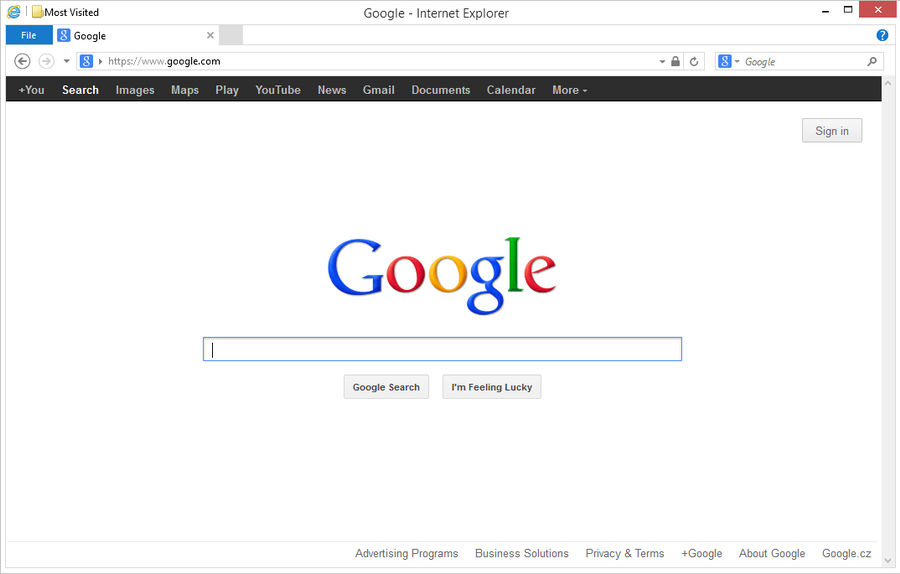Click the Google tab favicon
The image size is (900, 574).
pos(64,35)
